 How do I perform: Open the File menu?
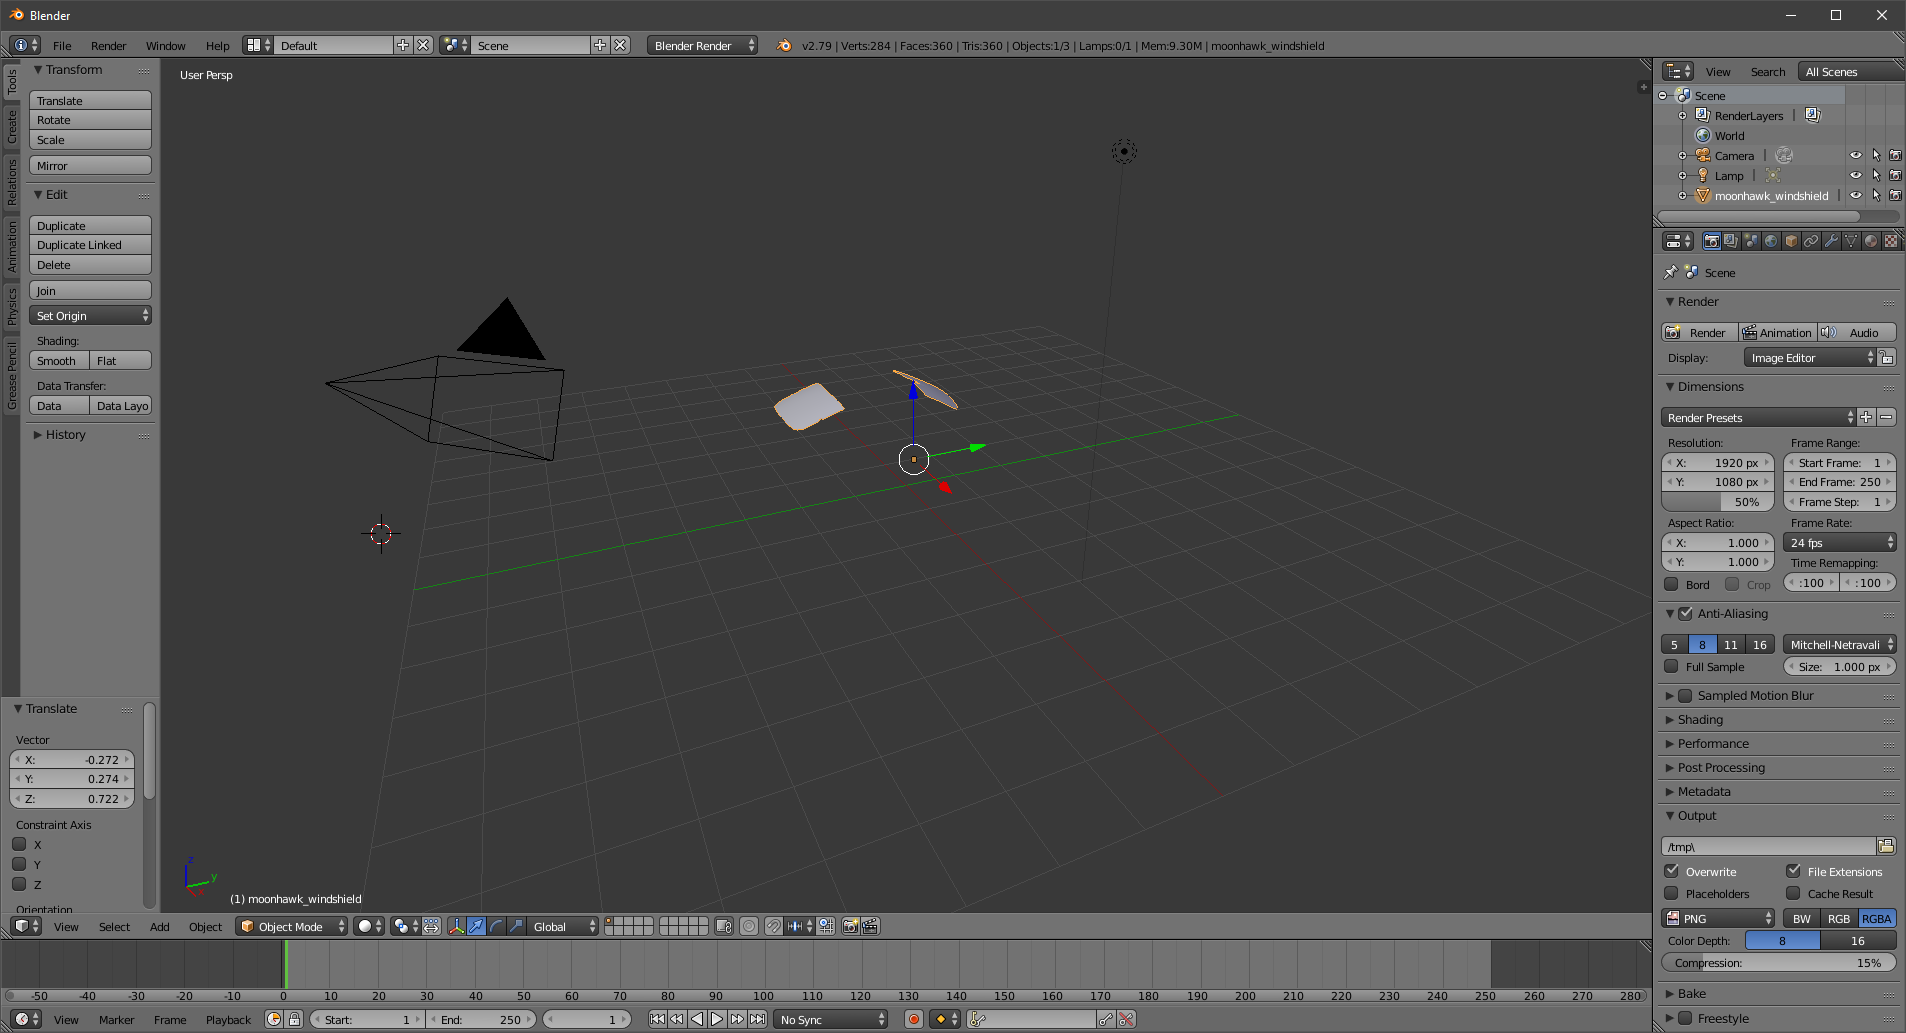coord(62,45)
